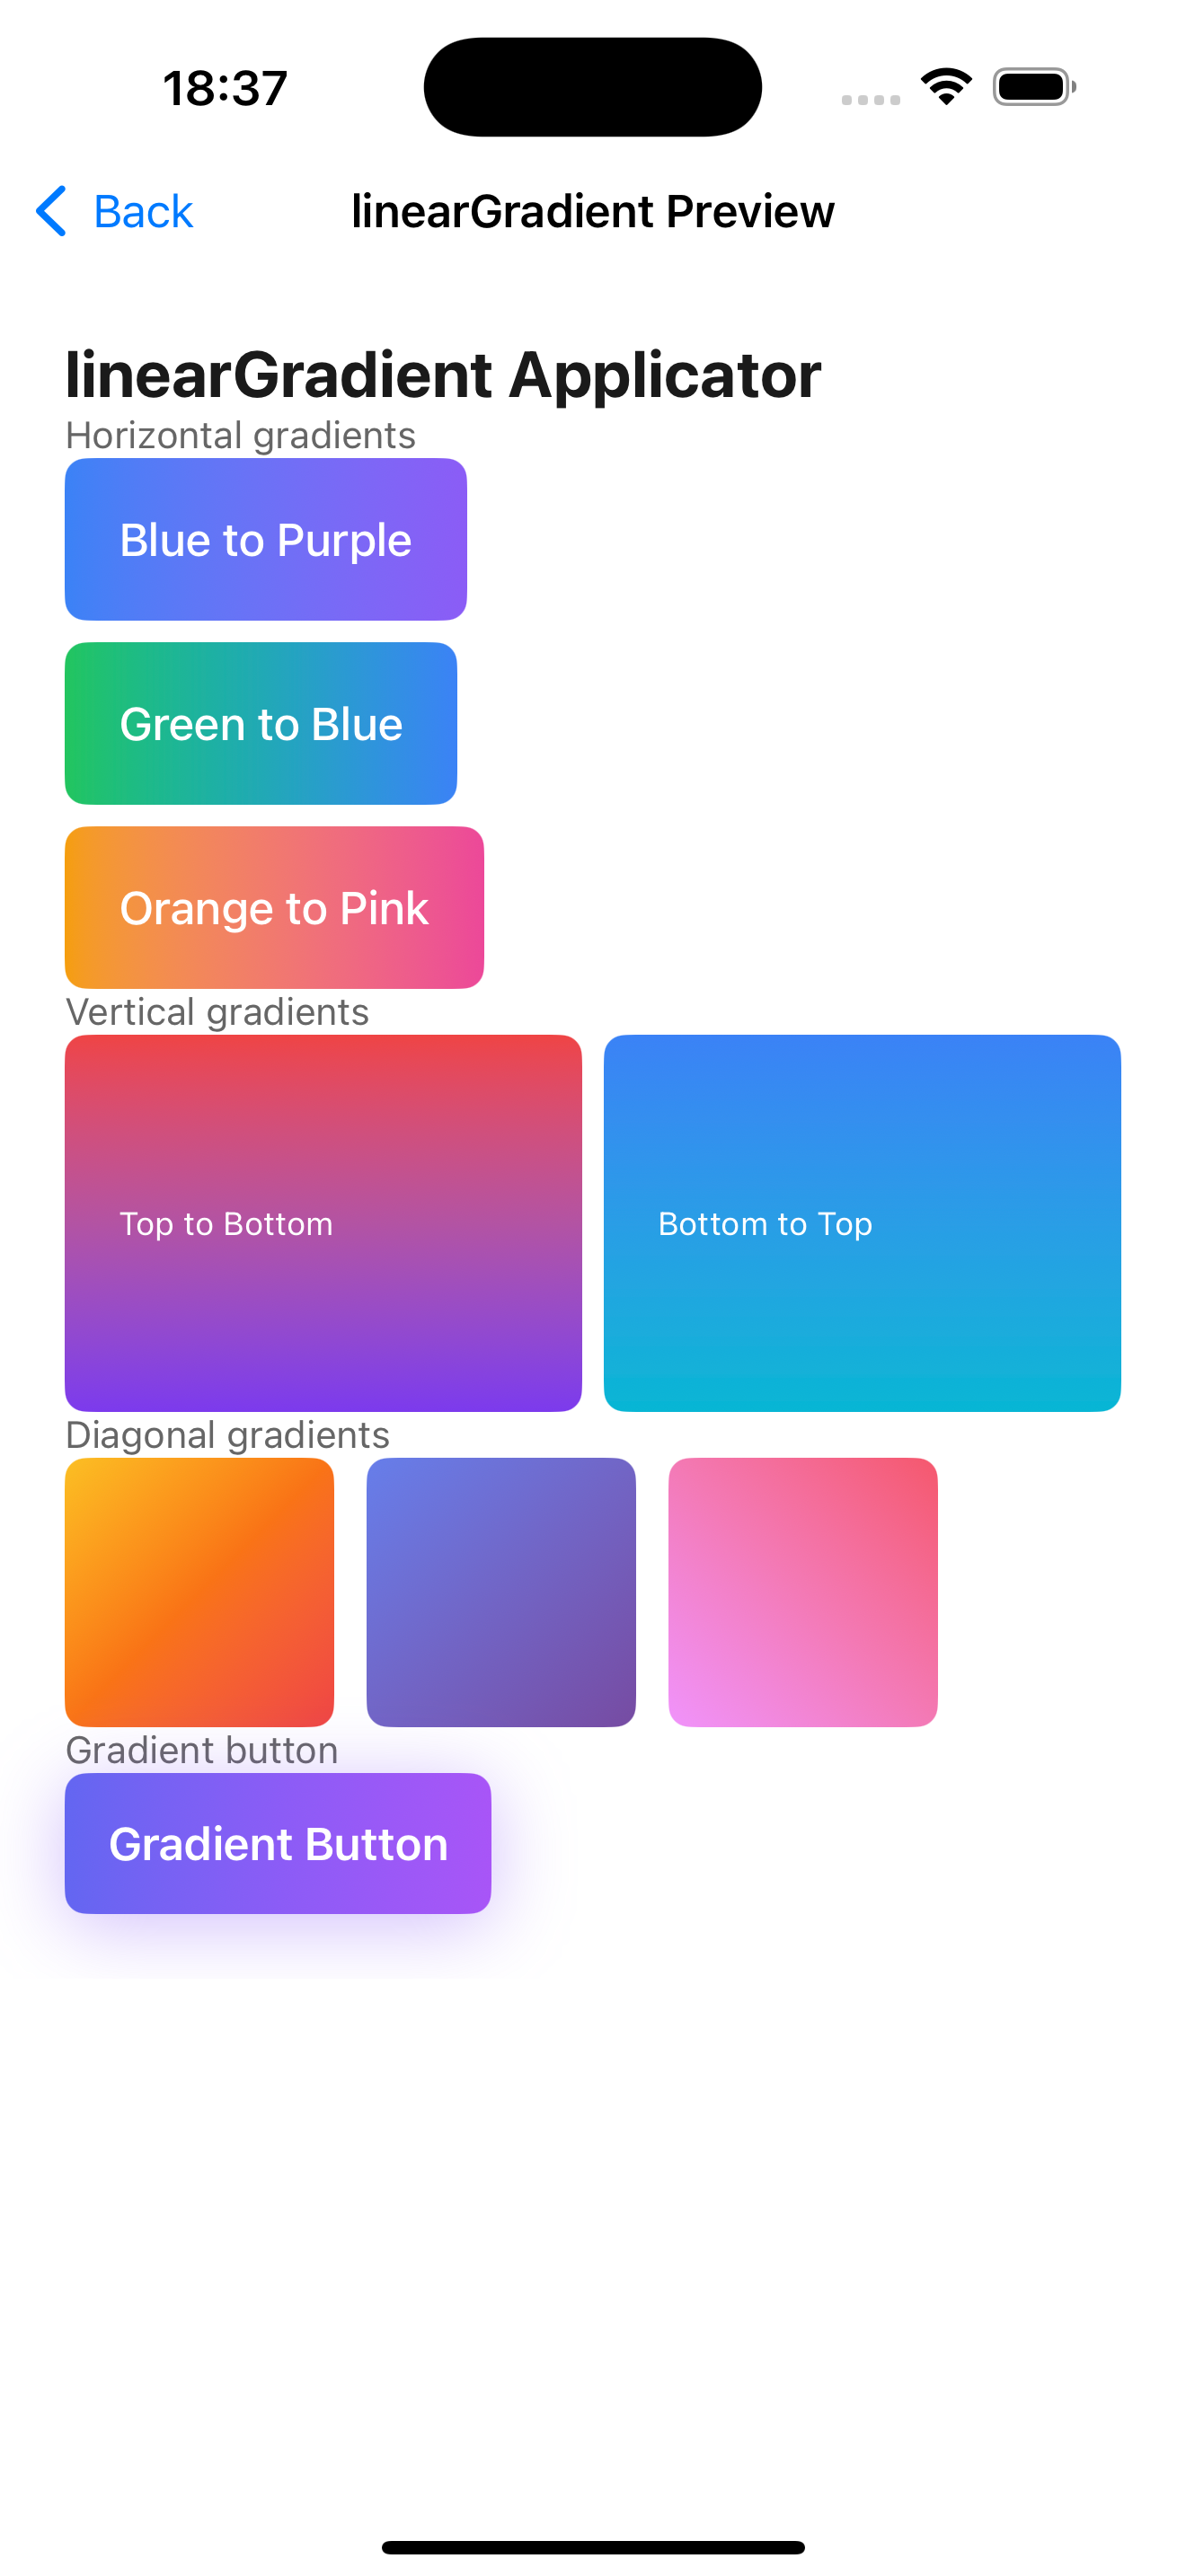
Task: Select the Top to Bottom gradient card
Action: point(323,1223)
